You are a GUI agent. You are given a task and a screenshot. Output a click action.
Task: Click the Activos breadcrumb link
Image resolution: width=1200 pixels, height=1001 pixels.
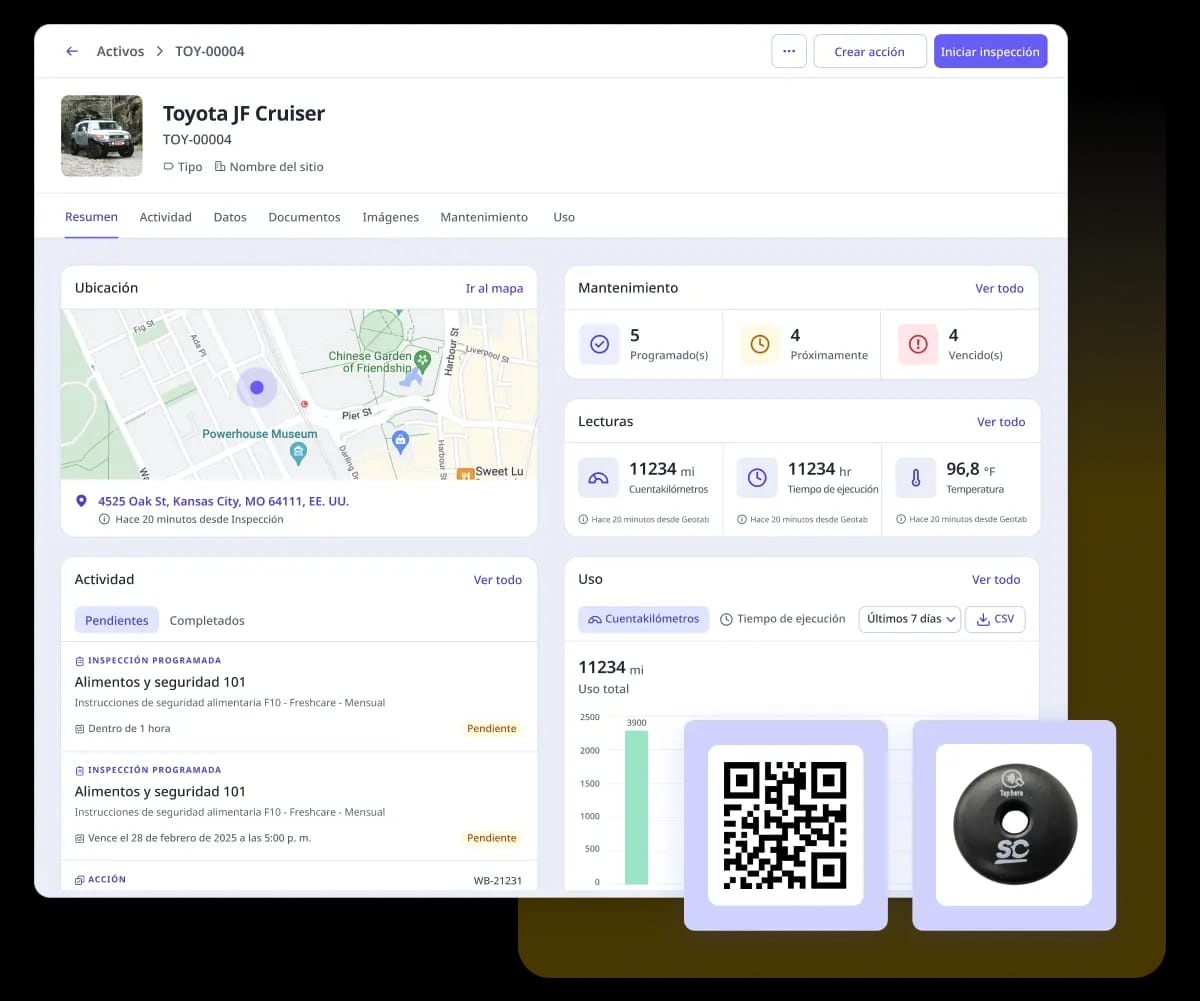click(120, 51)
